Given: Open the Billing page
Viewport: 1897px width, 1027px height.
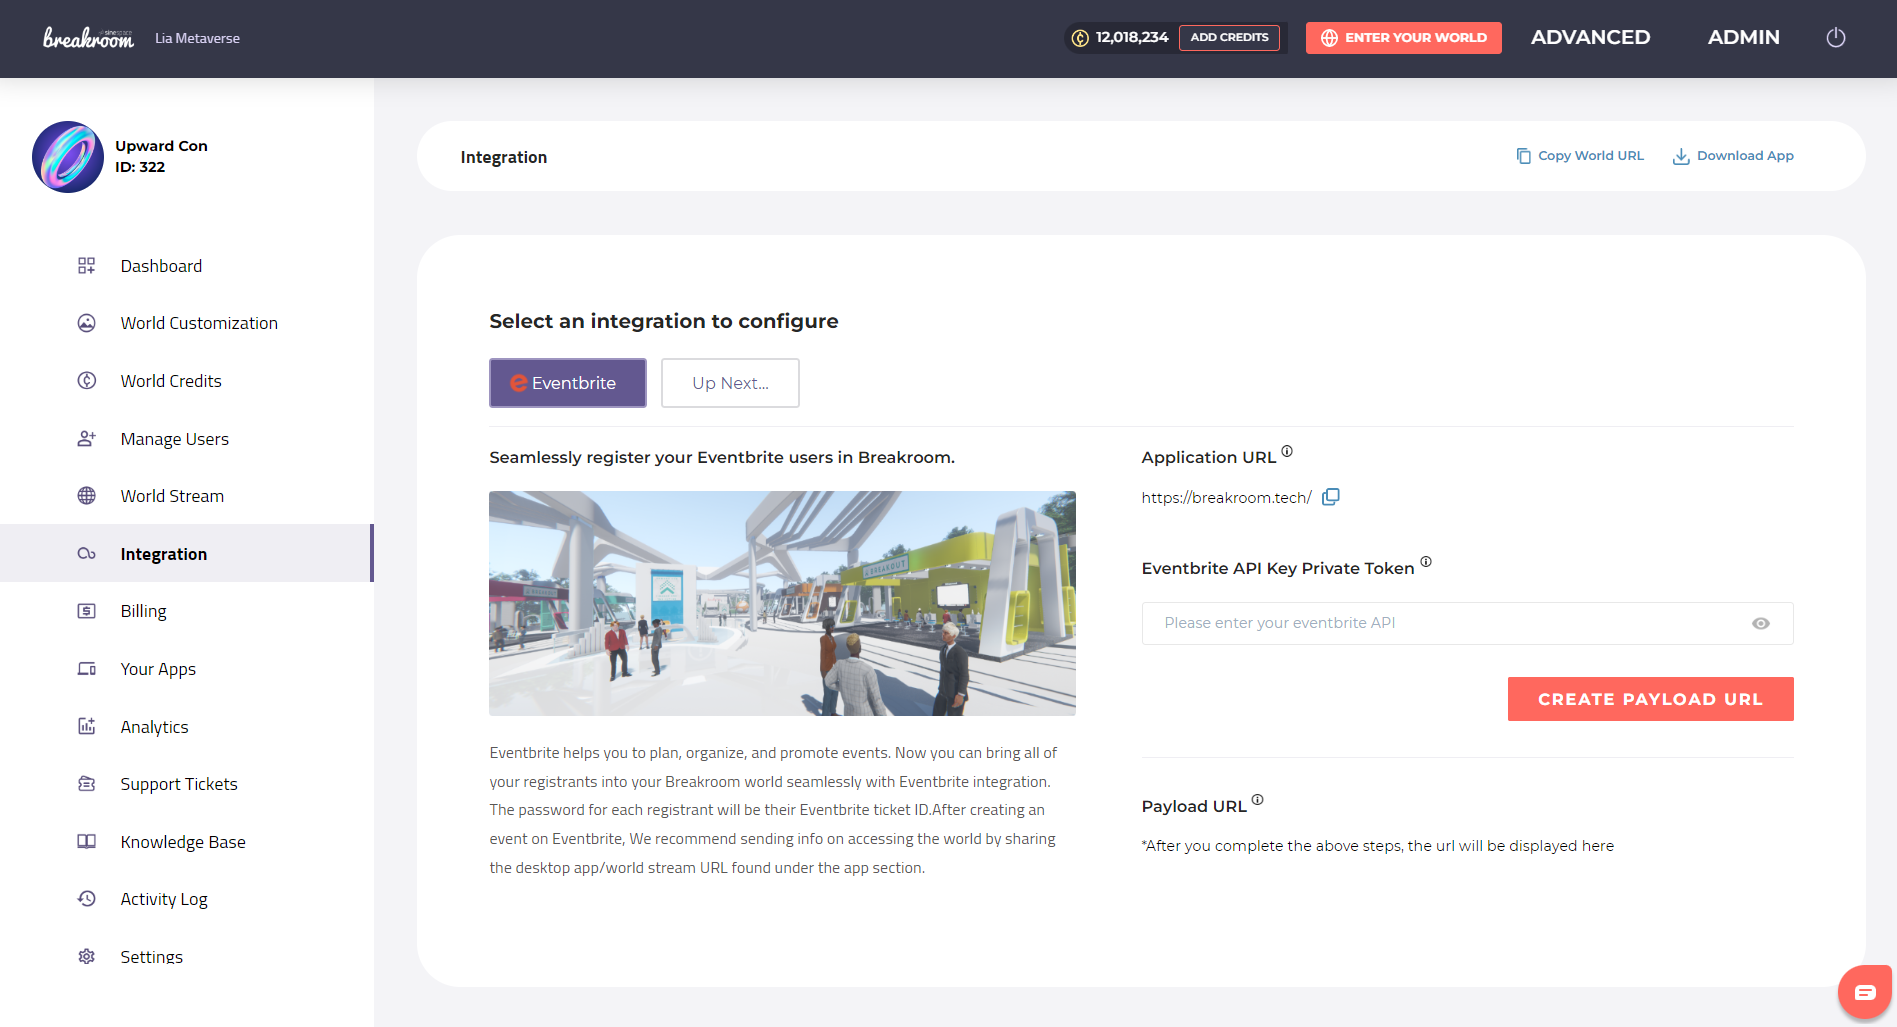Looking at the screenshot, I should point(144,611).
